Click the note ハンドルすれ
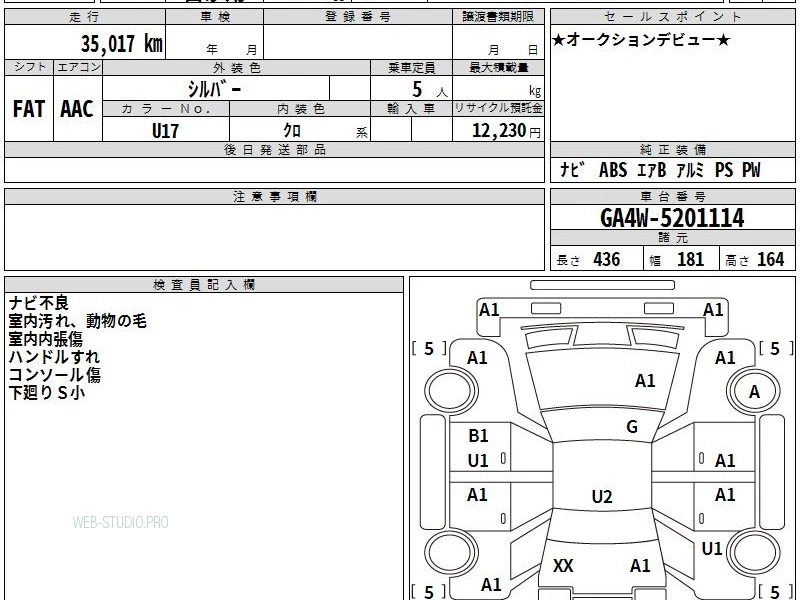The height and width of the screenshot is (600, 800). [x=54, y=357]
